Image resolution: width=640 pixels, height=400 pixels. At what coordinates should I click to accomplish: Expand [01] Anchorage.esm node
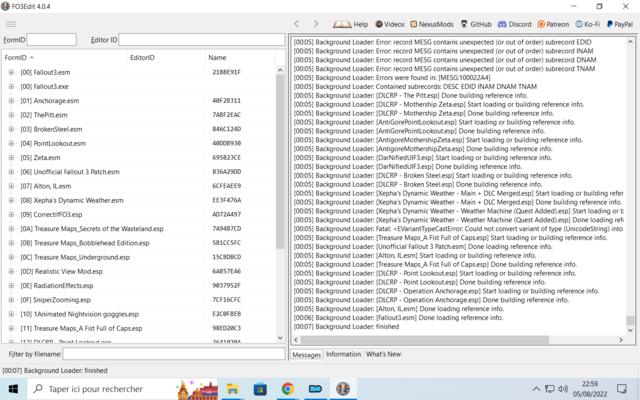point(11,101)
